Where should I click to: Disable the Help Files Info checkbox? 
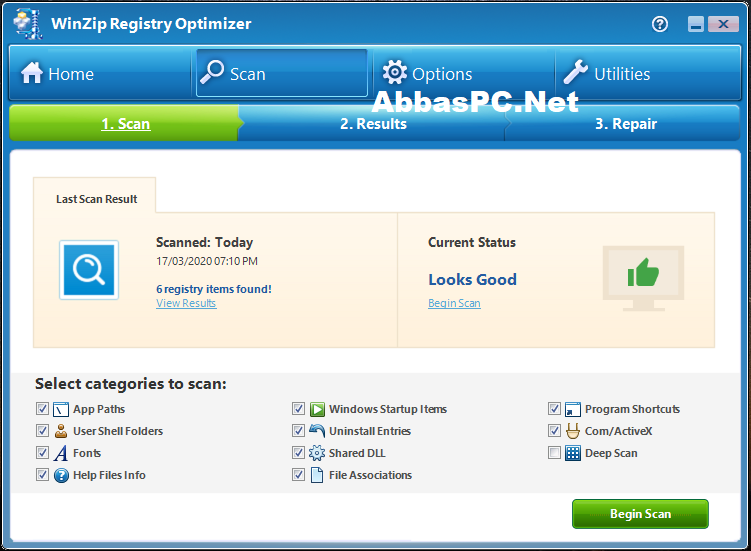coord(42,475)
